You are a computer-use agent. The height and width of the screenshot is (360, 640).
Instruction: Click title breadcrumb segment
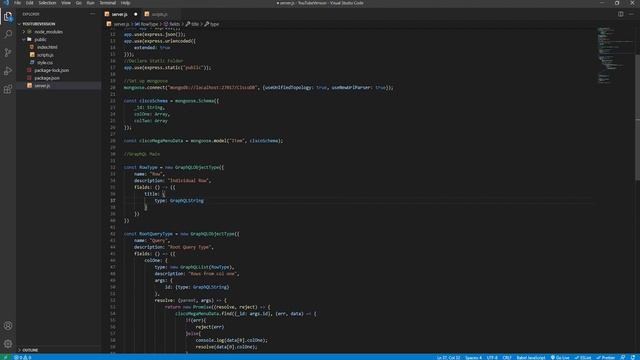pyautogui.click(x=192, y=24)
